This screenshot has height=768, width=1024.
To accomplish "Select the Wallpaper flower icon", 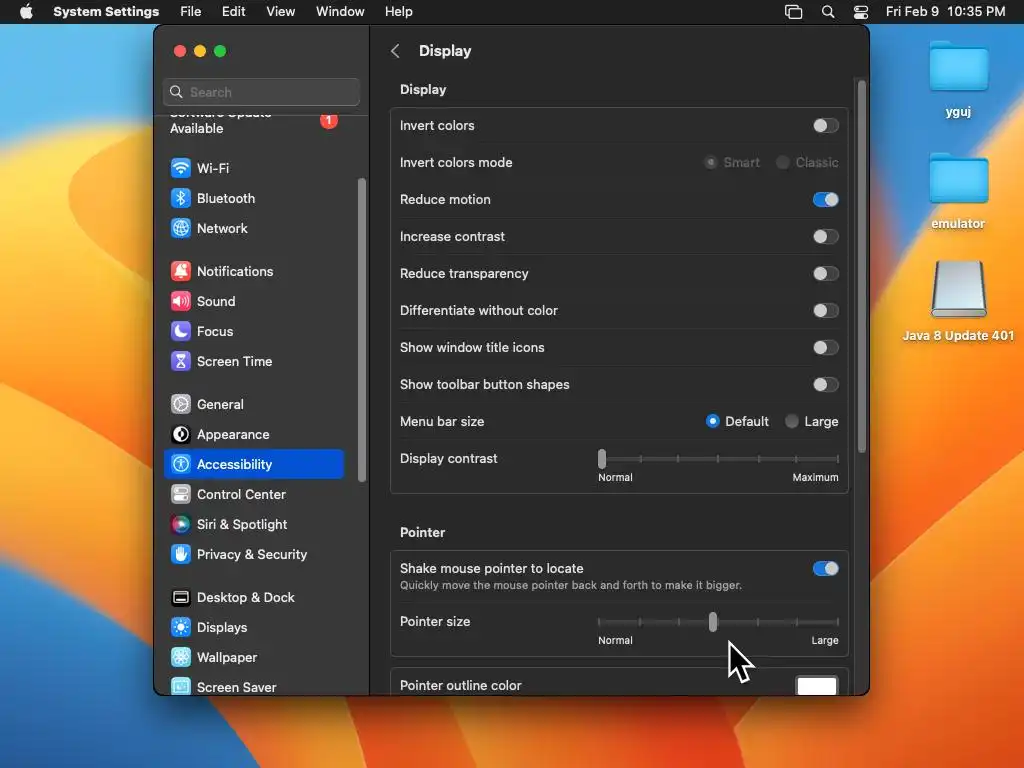I will point(181,658).
